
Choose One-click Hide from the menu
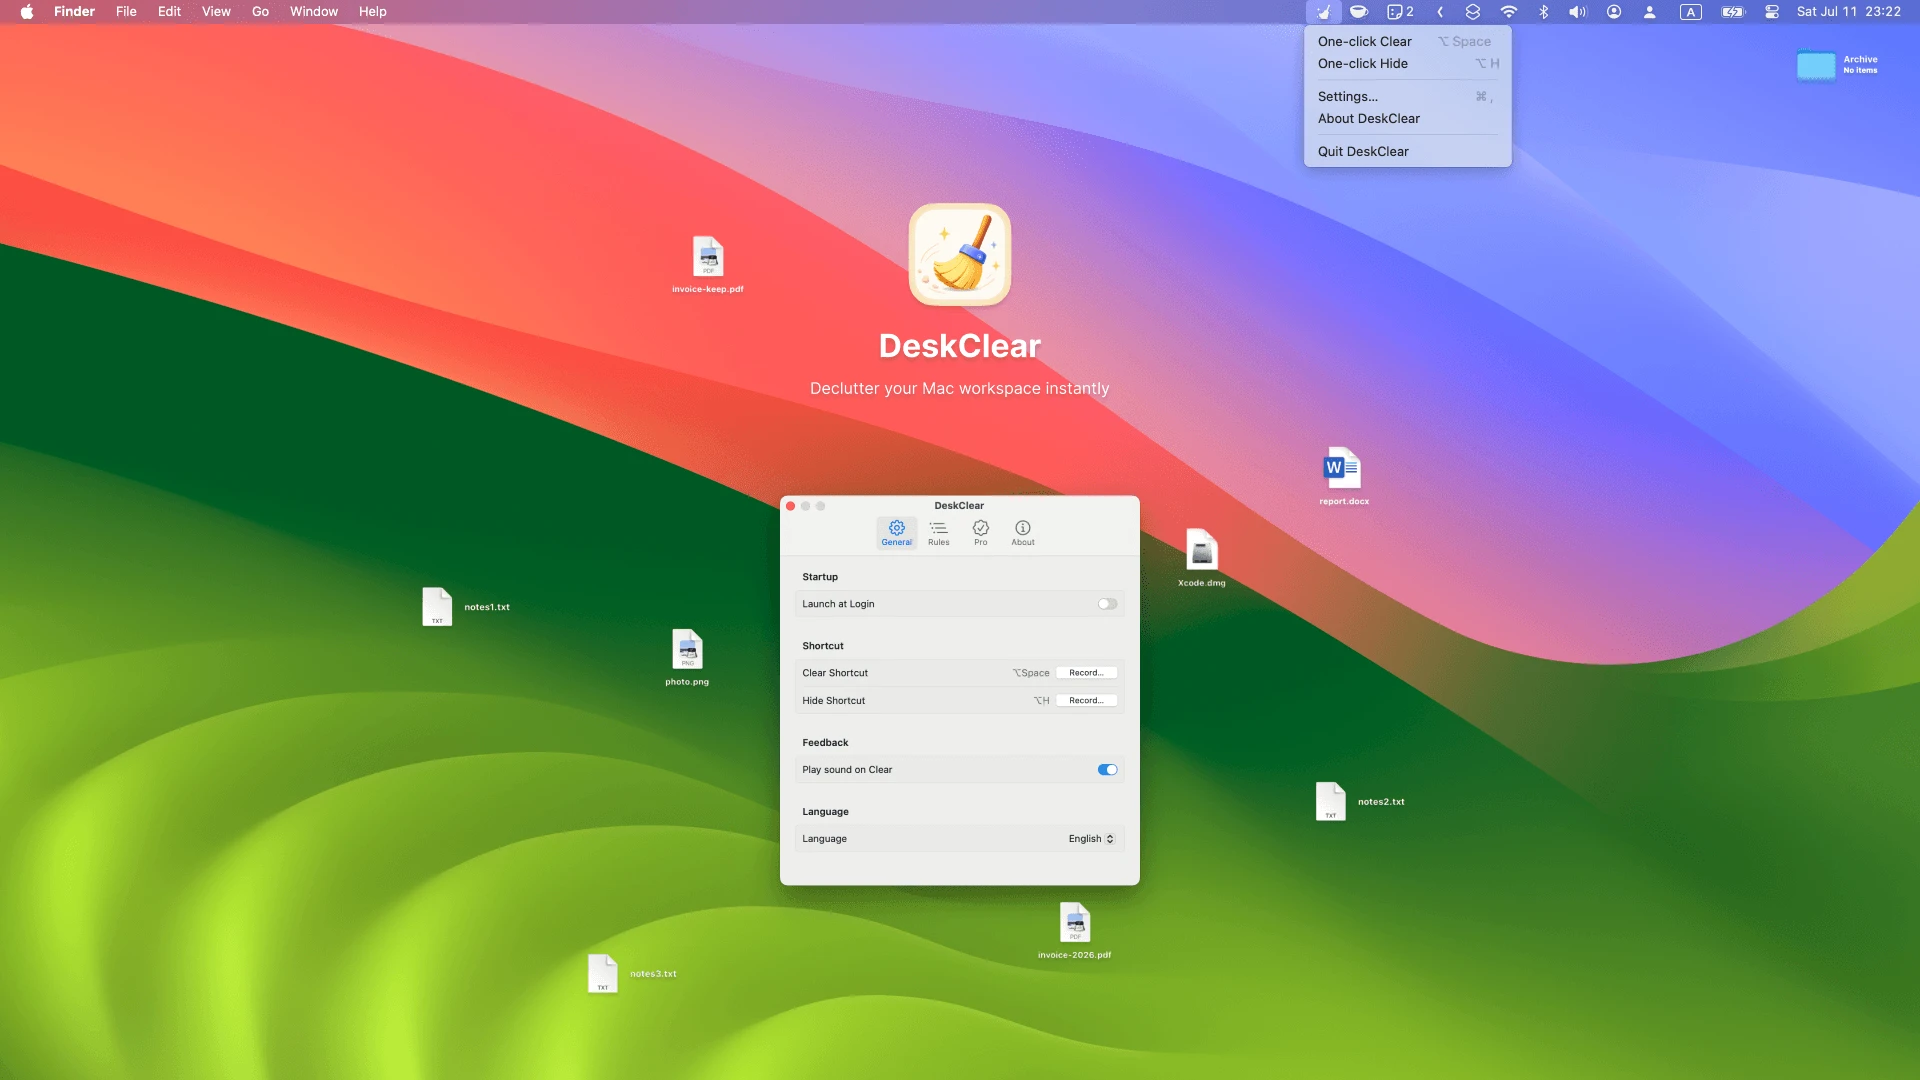click(1407, 63)
